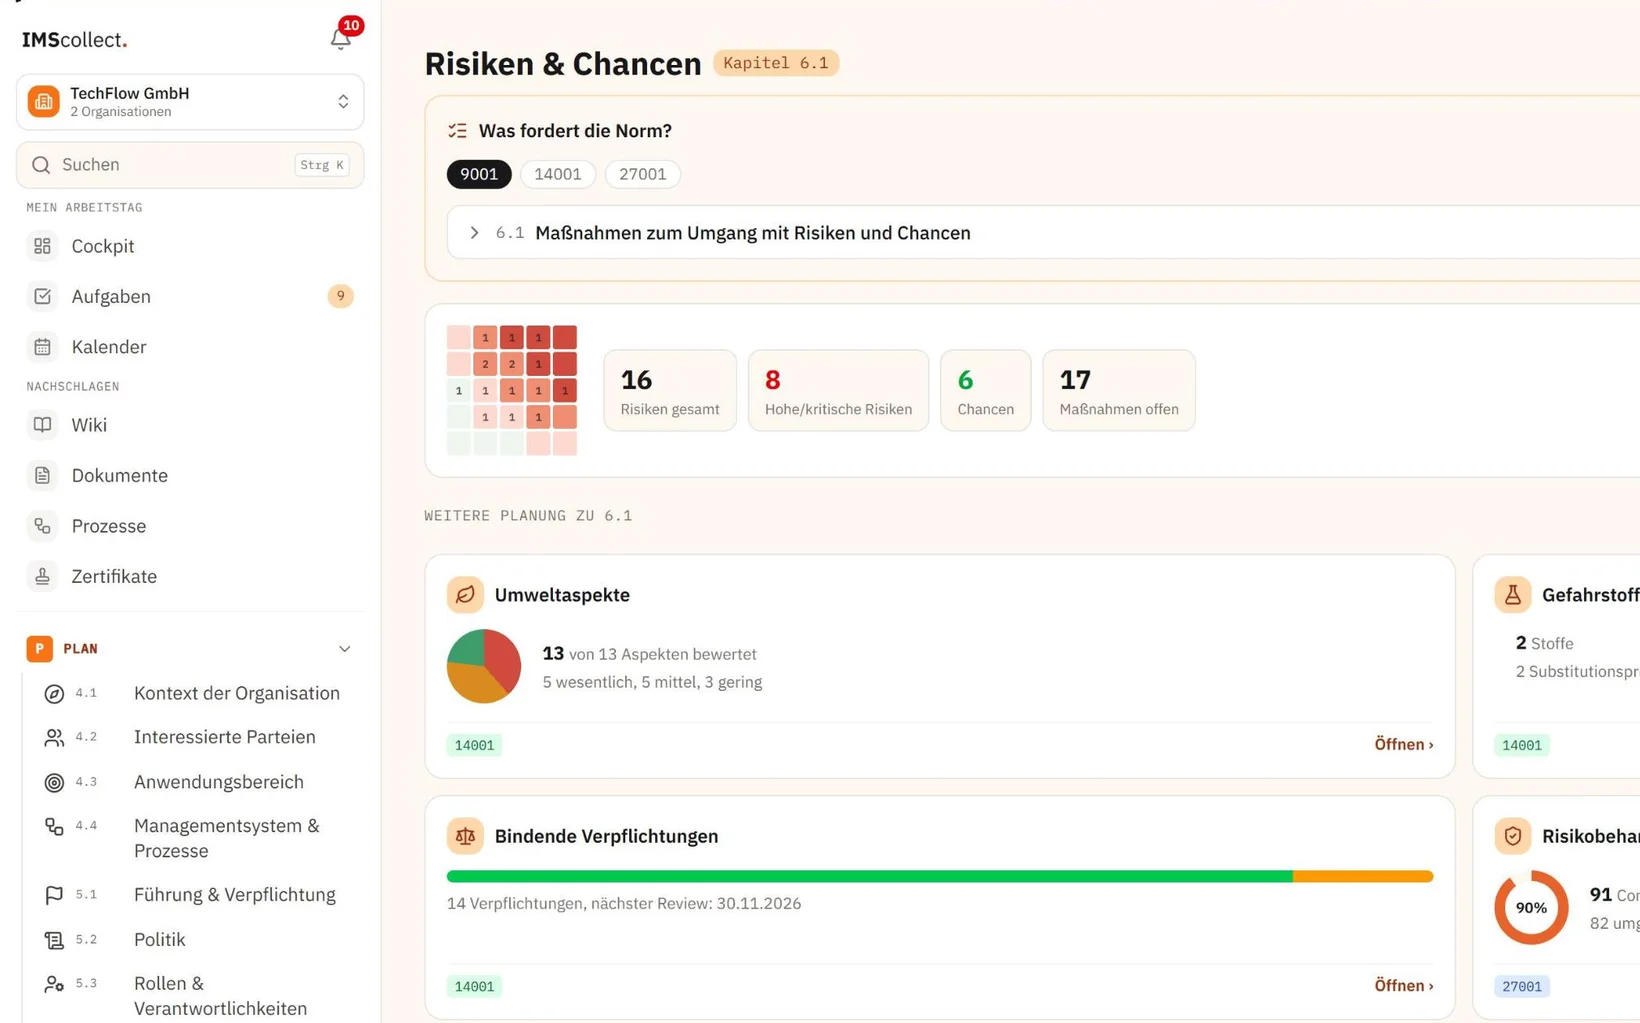Click the Suchen search field

[190, 165]
